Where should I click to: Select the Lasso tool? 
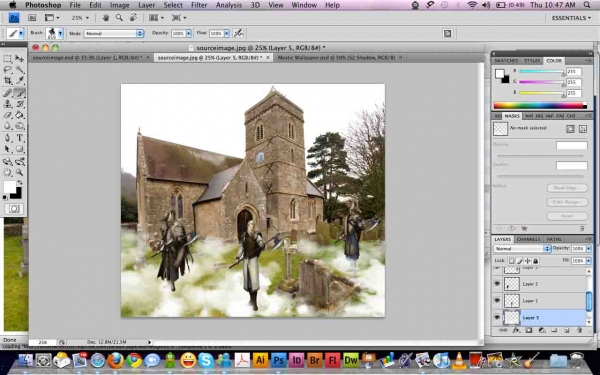tap(7, 70)
